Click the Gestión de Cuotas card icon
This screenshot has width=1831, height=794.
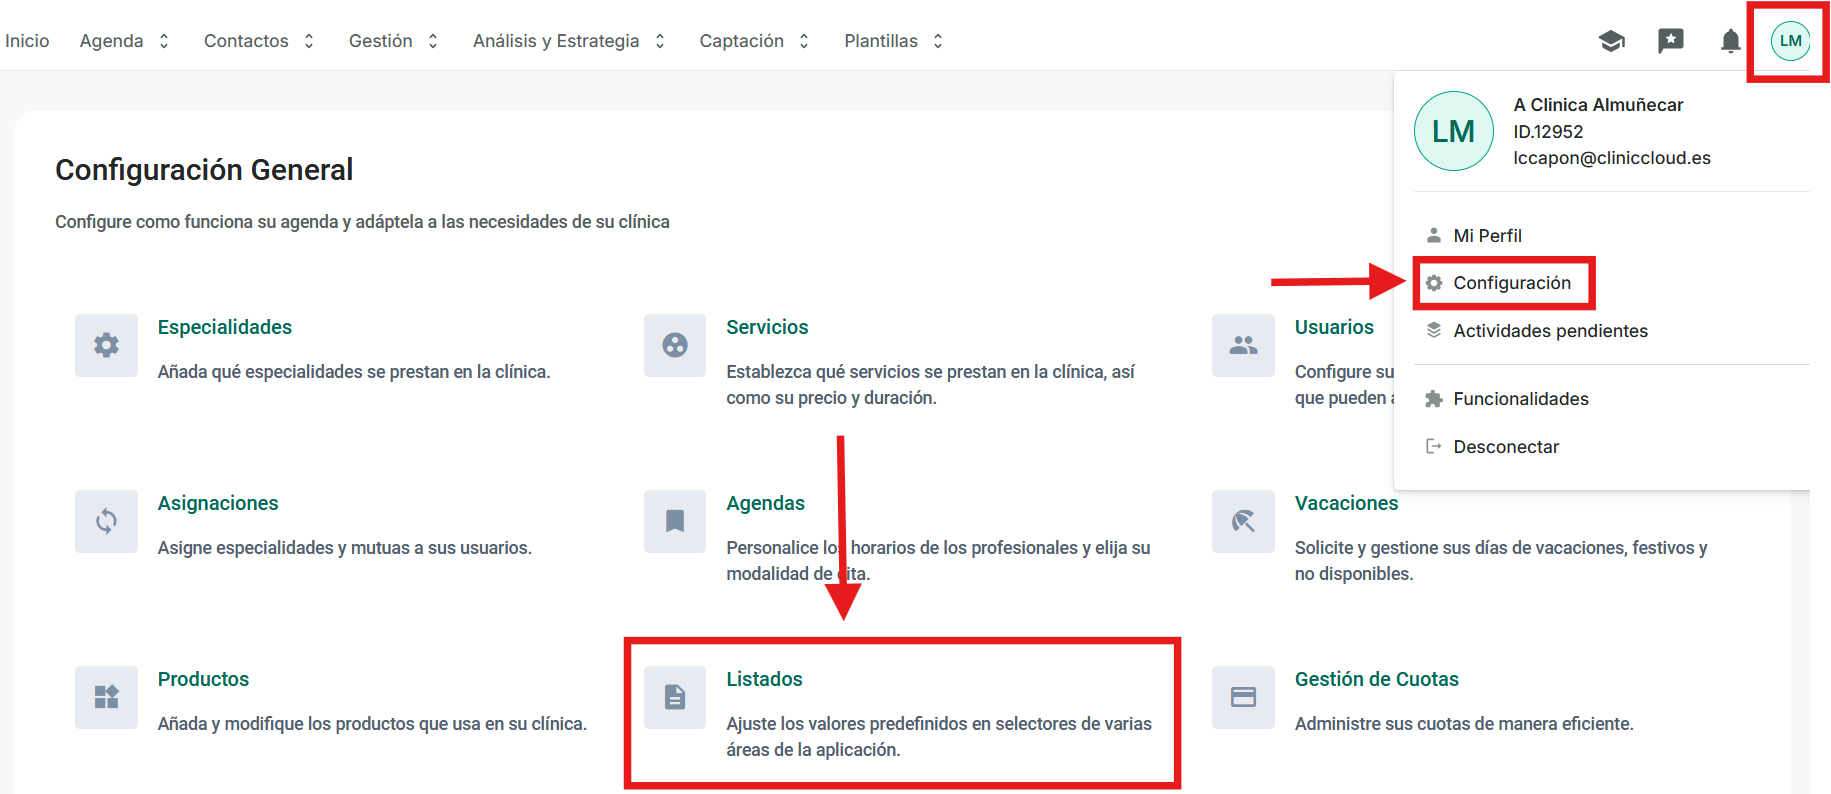point(1243,697)
